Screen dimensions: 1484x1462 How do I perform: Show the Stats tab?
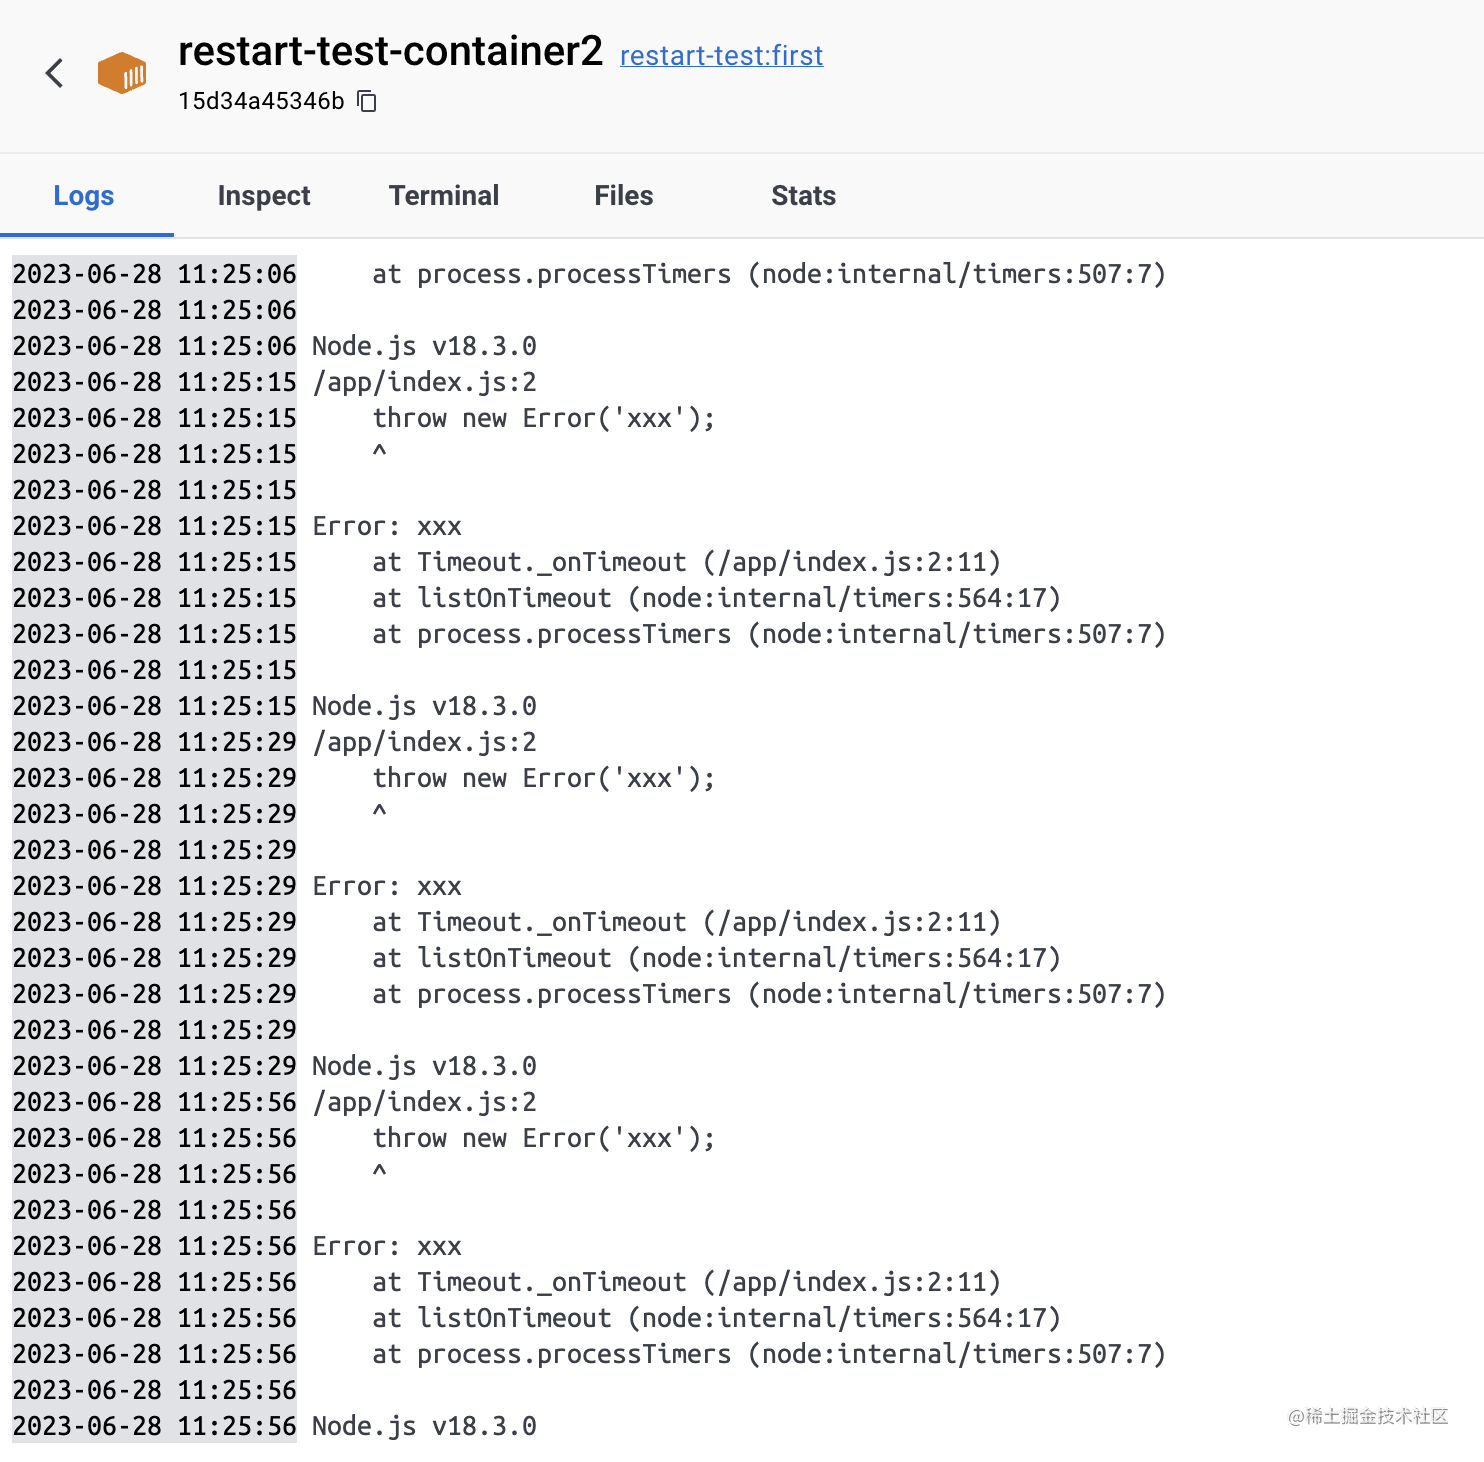point(803,196)
